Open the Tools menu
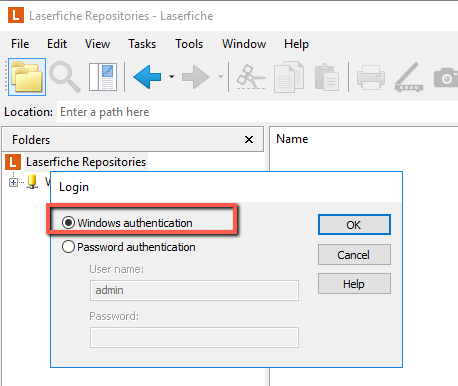This screenshot has width=458, height=386. coord(189,44)
